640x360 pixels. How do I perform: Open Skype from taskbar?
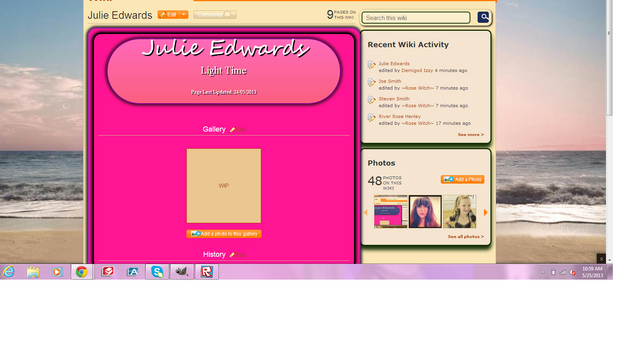click(x=157, y=272)
